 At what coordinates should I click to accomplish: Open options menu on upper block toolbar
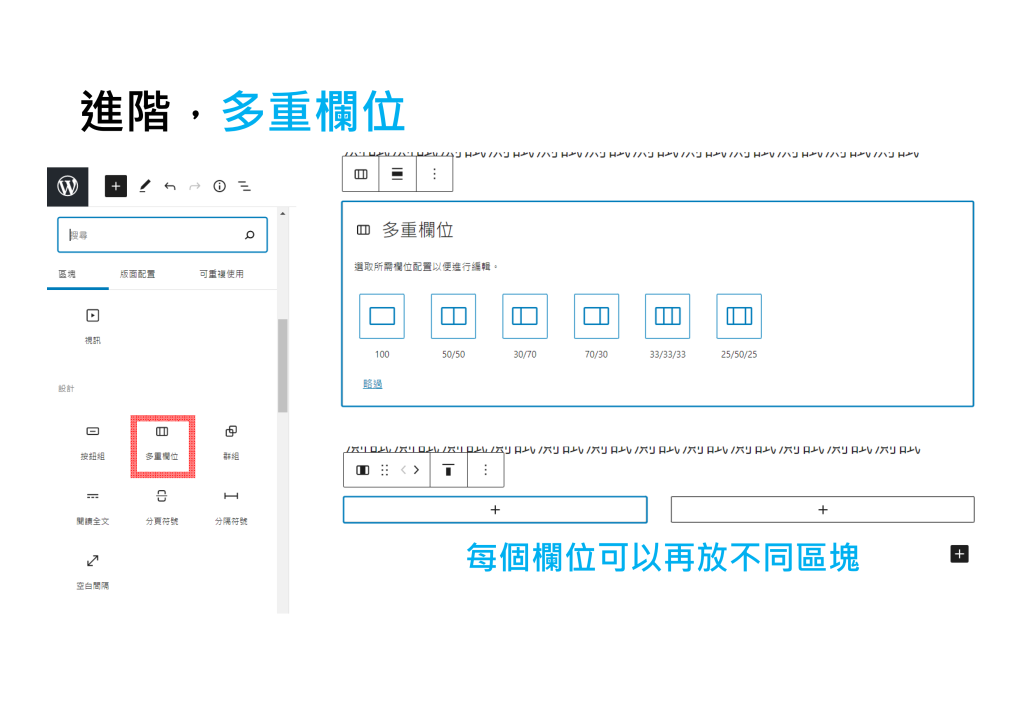tap(434, 174)
